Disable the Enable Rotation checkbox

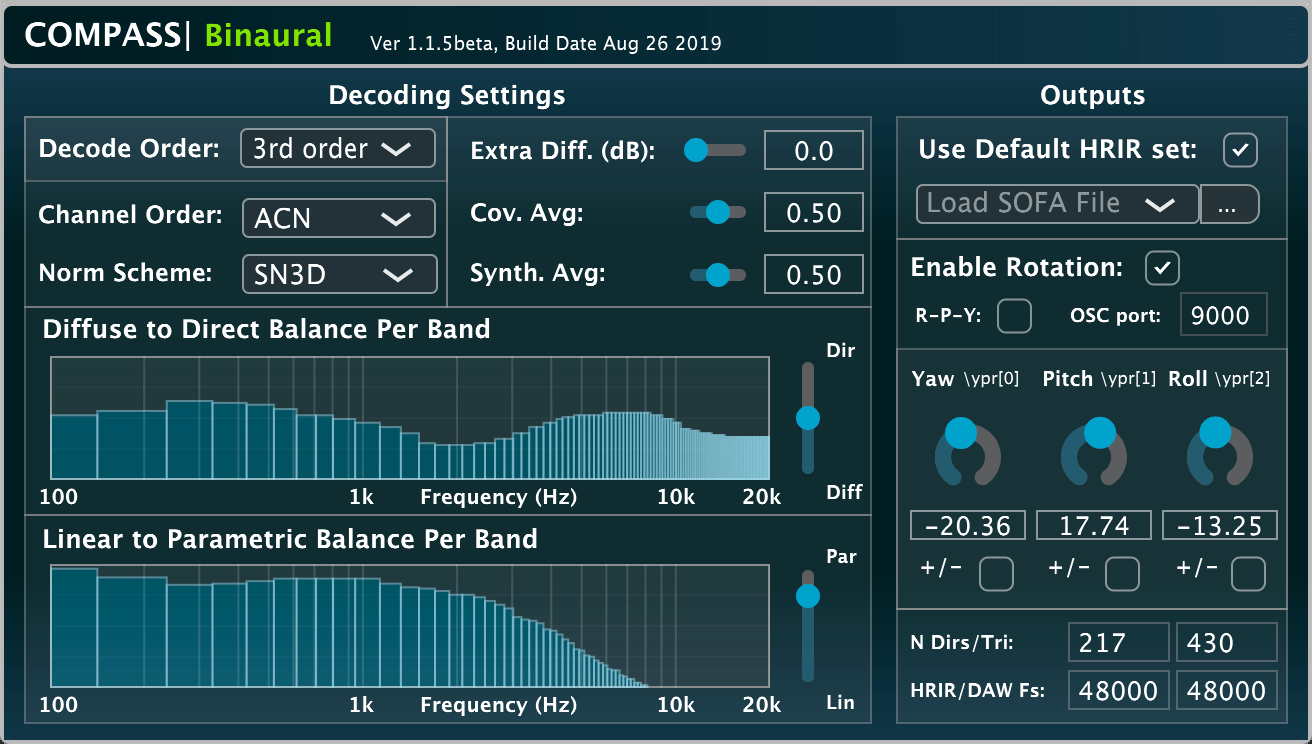pyautogui.click(x=1162, y=268)
